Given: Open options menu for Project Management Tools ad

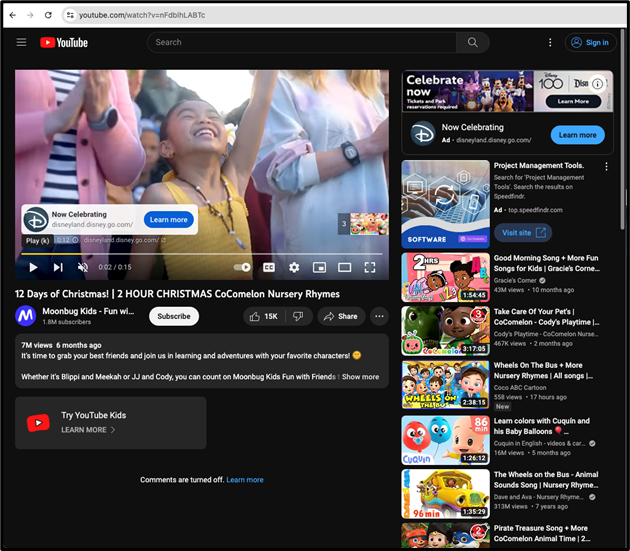Looking at the screenshot, I should (x=606, y=166).
